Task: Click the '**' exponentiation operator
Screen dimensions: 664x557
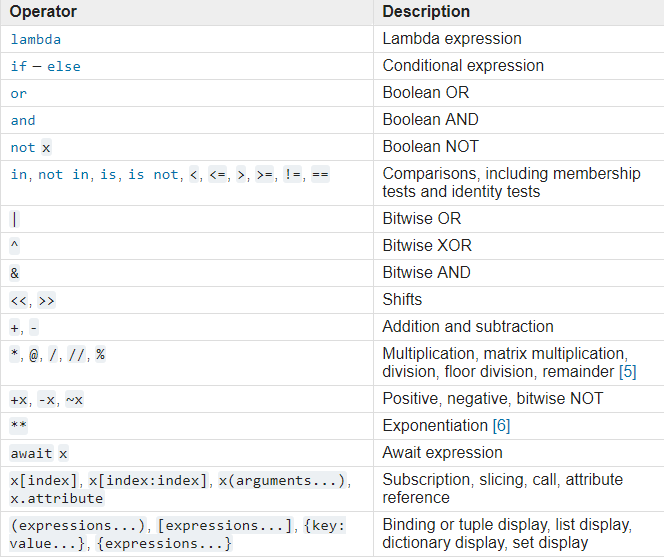Action: click(19, 426)
